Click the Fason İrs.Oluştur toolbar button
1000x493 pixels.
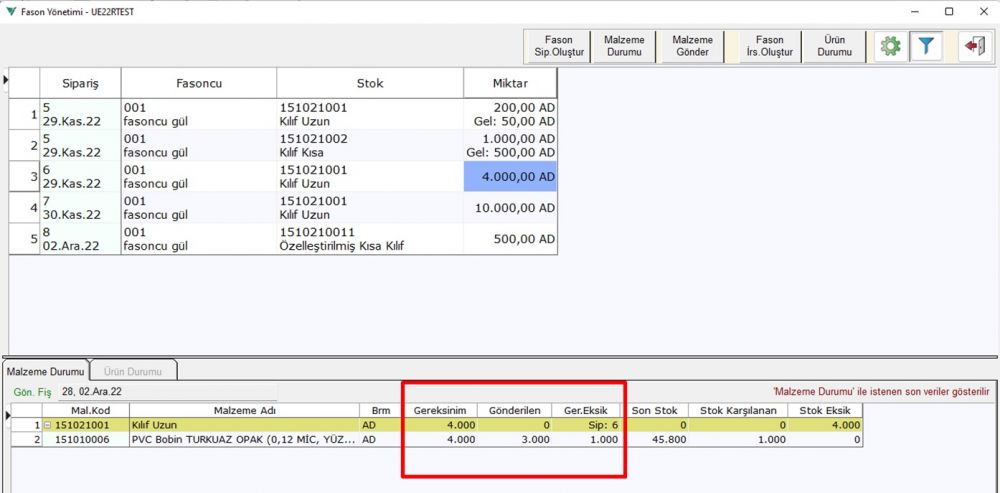pos(769,46)
